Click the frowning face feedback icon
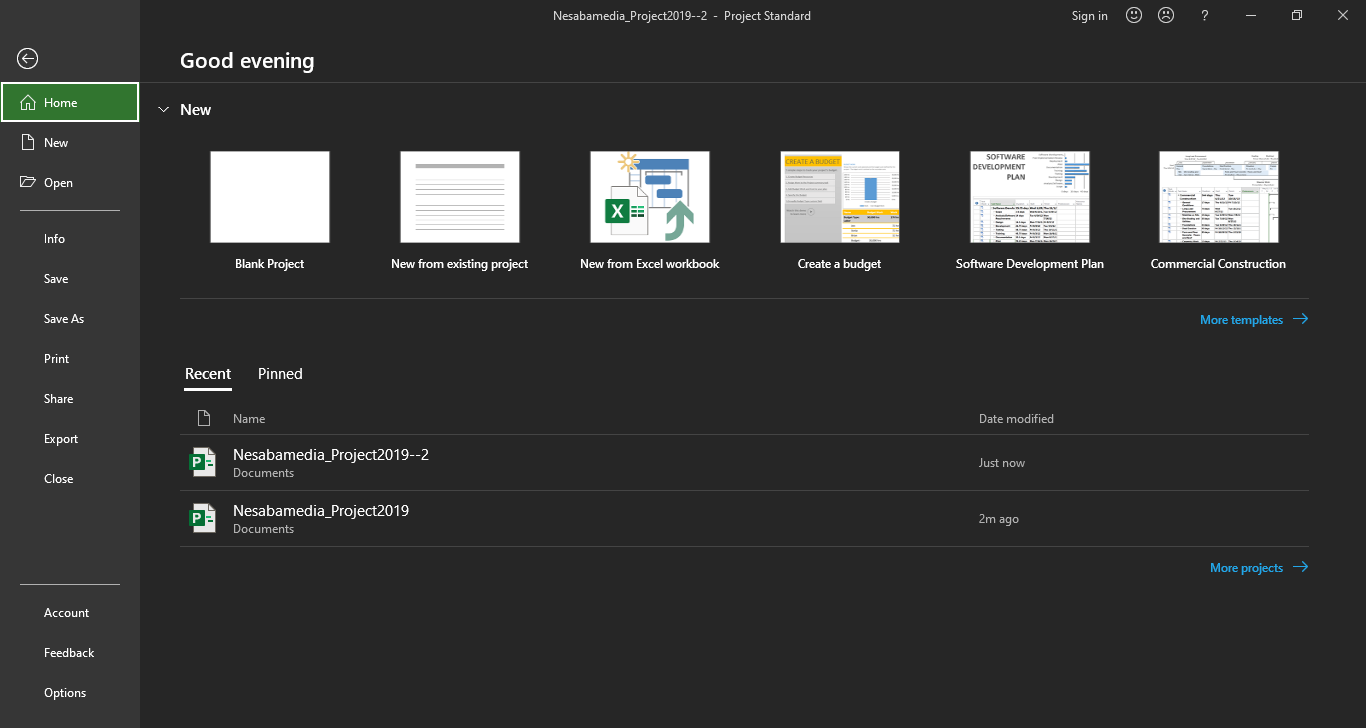The height and width of the screenshot is (728, 1366). click(x=1166, y=15)
